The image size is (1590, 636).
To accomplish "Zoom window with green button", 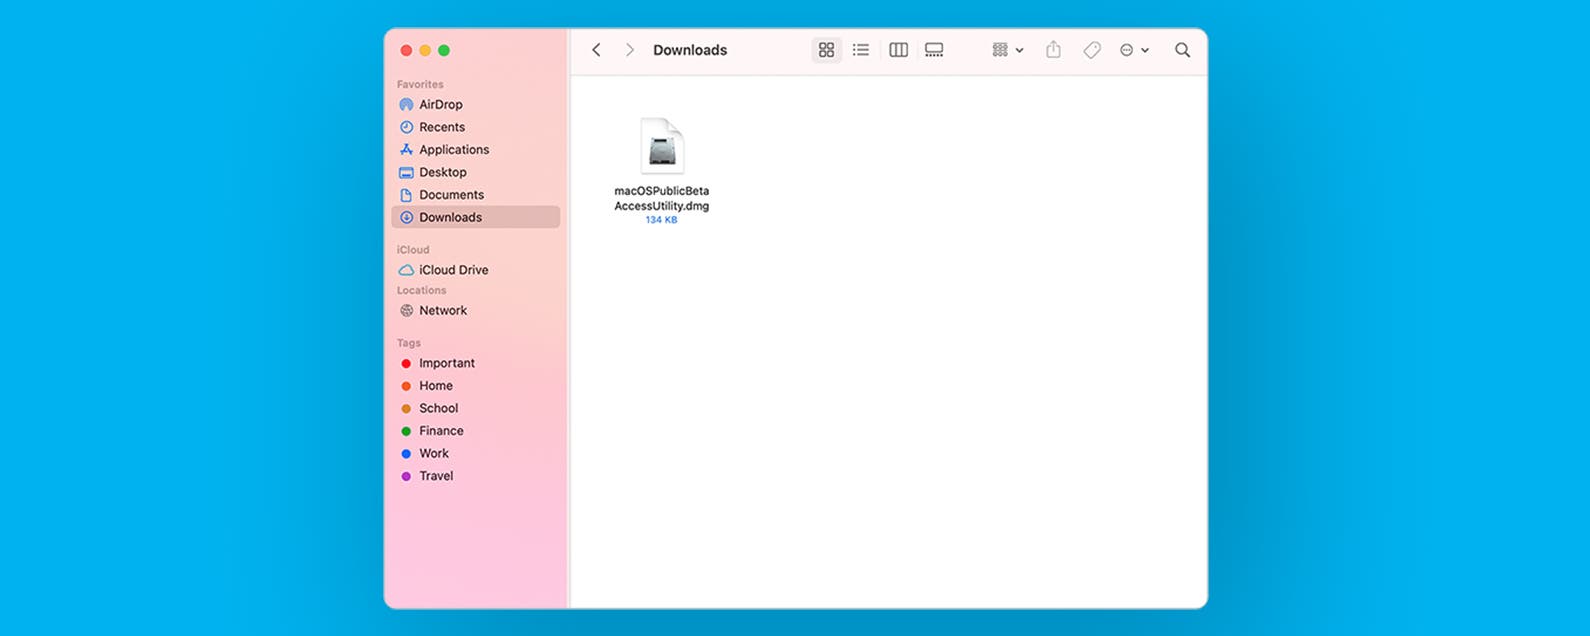I will click(444, 50).
